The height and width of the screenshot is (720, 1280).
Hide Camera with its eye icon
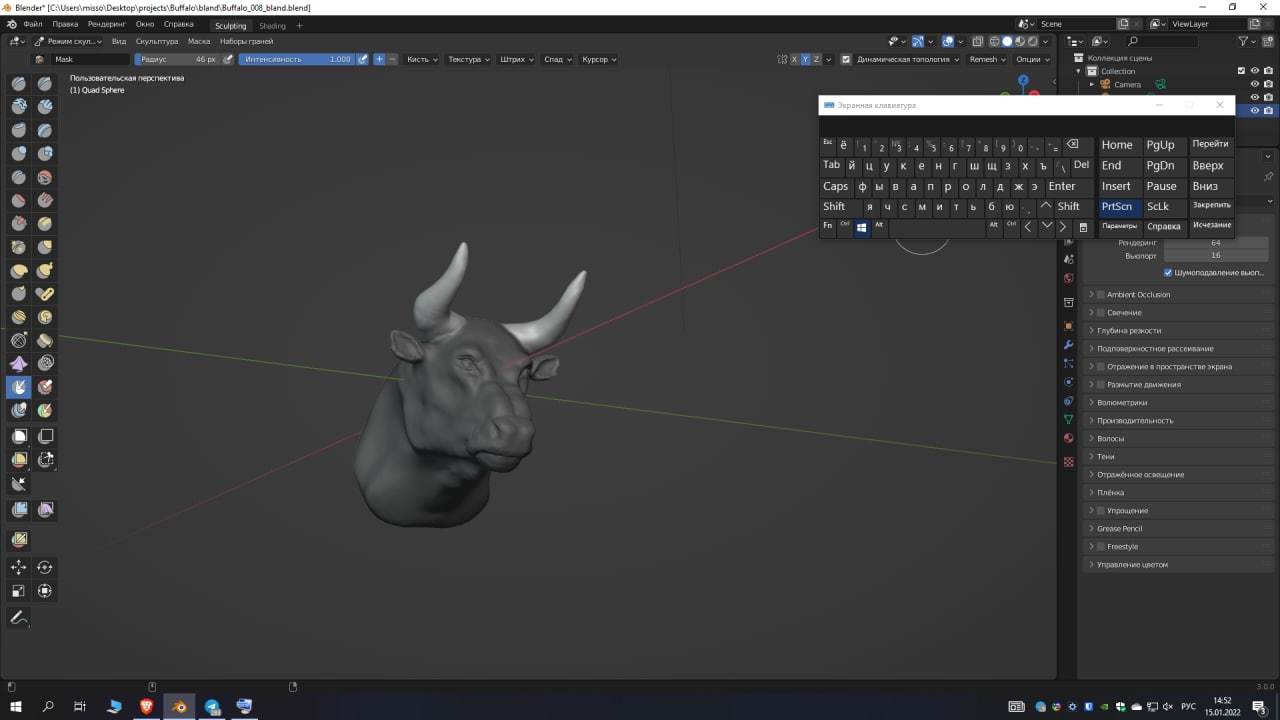pos(1255,84)
